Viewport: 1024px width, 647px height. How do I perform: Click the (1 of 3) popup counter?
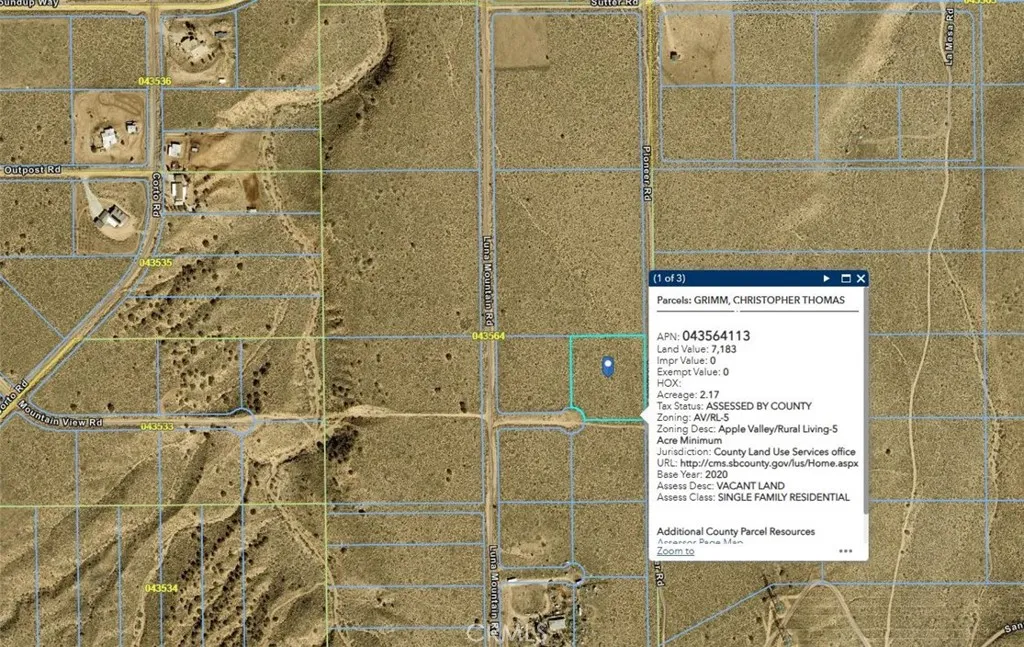click(x=669, y=279)
